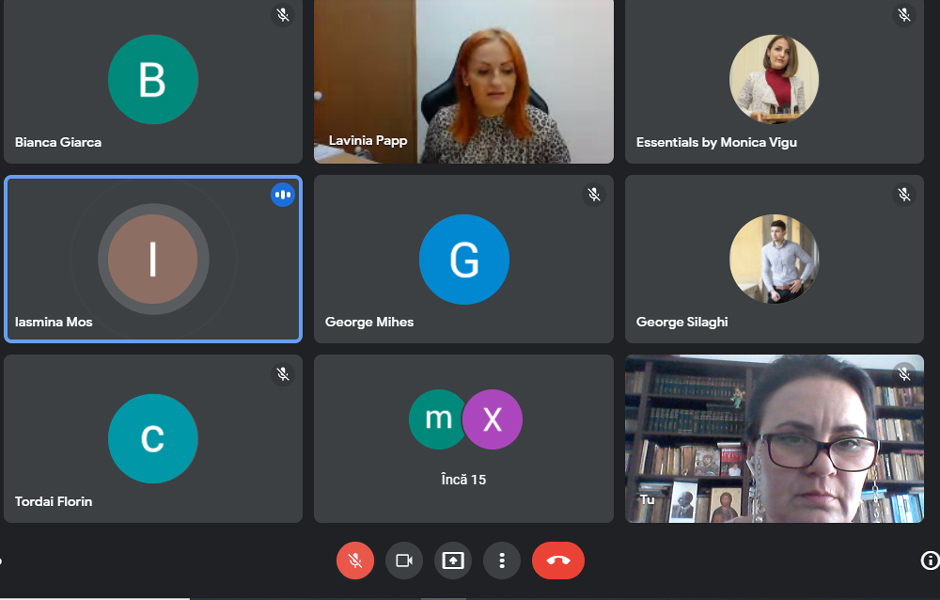940x600 pixels.
Task: Click the muted mic icon on Tu tile
Action: (x=904, y=374)
